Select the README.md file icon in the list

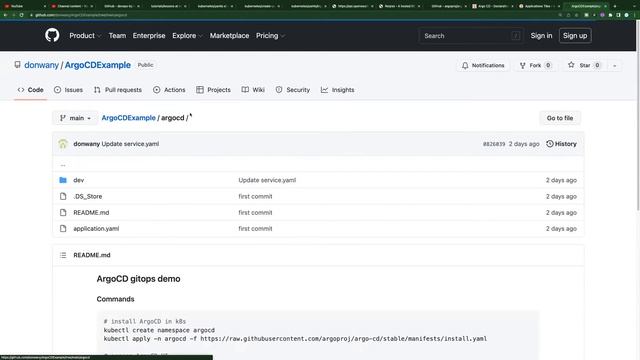(x=63, y=213)
